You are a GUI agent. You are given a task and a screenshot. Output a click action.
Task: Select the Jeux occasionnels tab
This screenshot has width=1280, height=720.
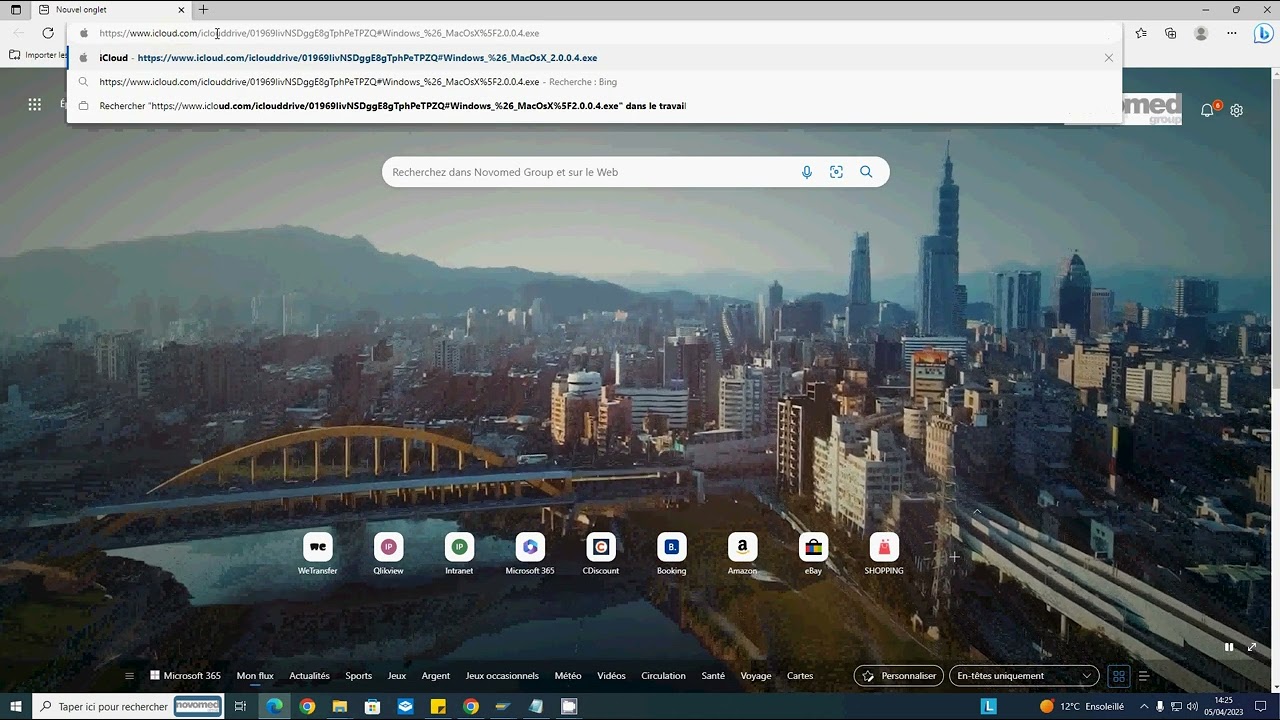click(x=502, y=676)
